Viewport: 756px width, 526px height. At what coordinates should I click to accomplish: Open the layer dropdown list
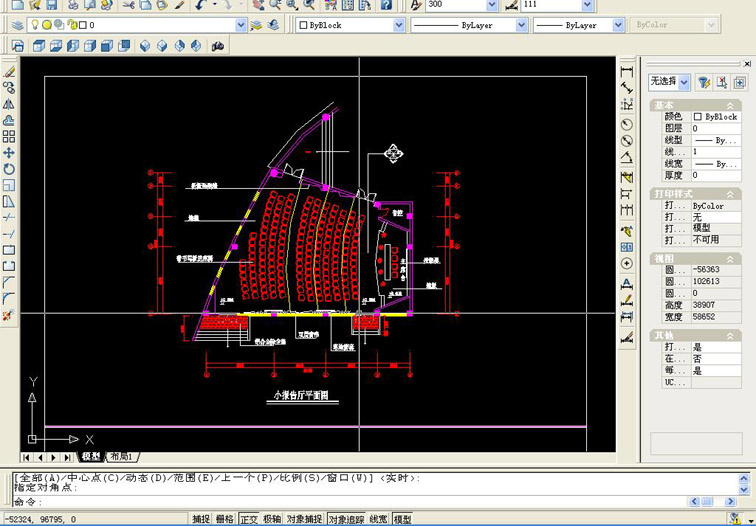coord(241,25)
